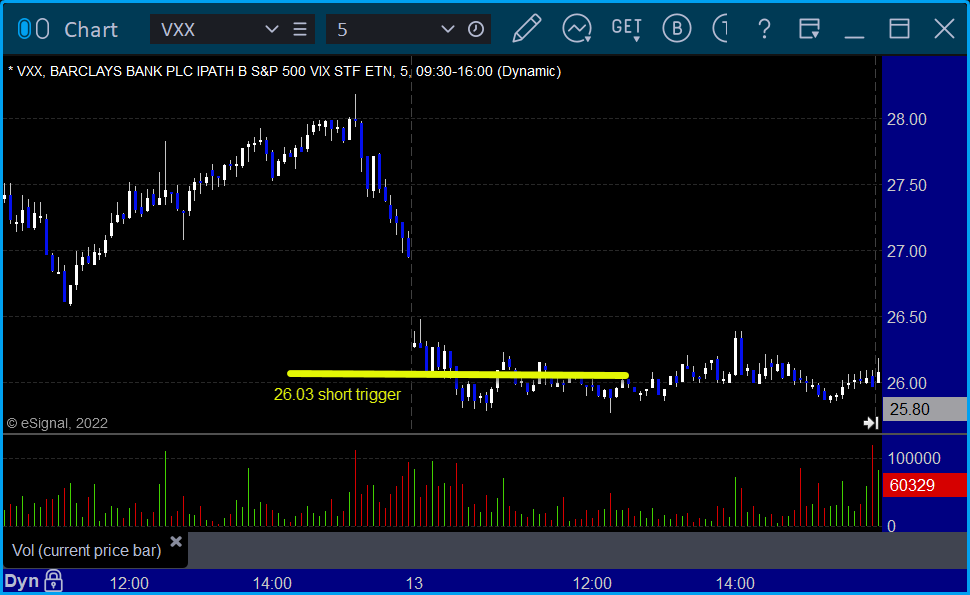Expand the 5 interval dropdown arrow
The width and height of the screenshot is (970, 595).
[448, 29]
